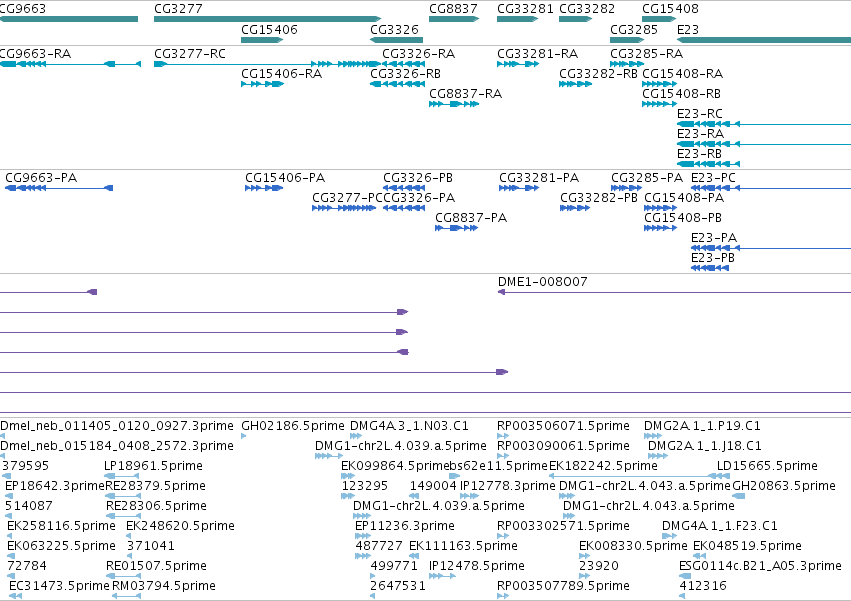Select the CG33282-RB transcript label
The height and width of the screenshot is (601, 851).
599,74
